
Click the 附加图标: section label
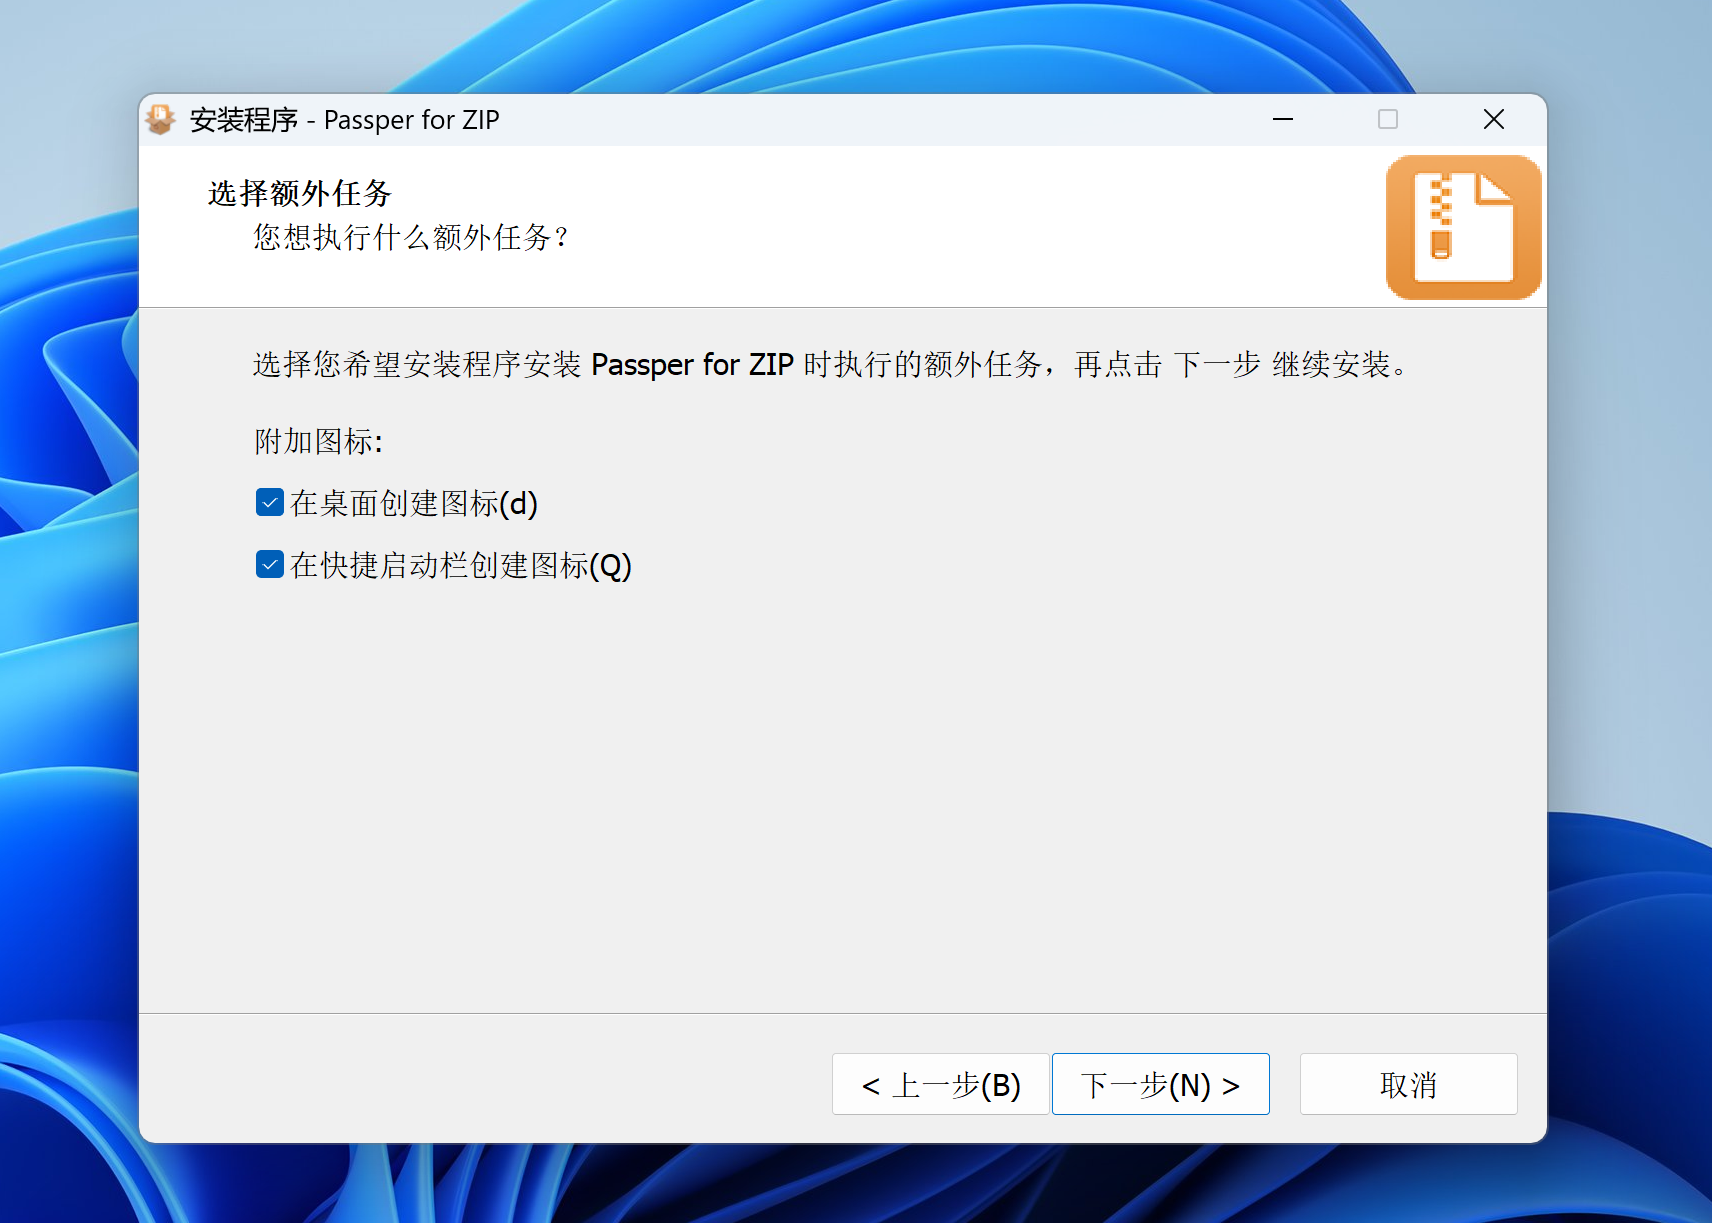(318, 441)
